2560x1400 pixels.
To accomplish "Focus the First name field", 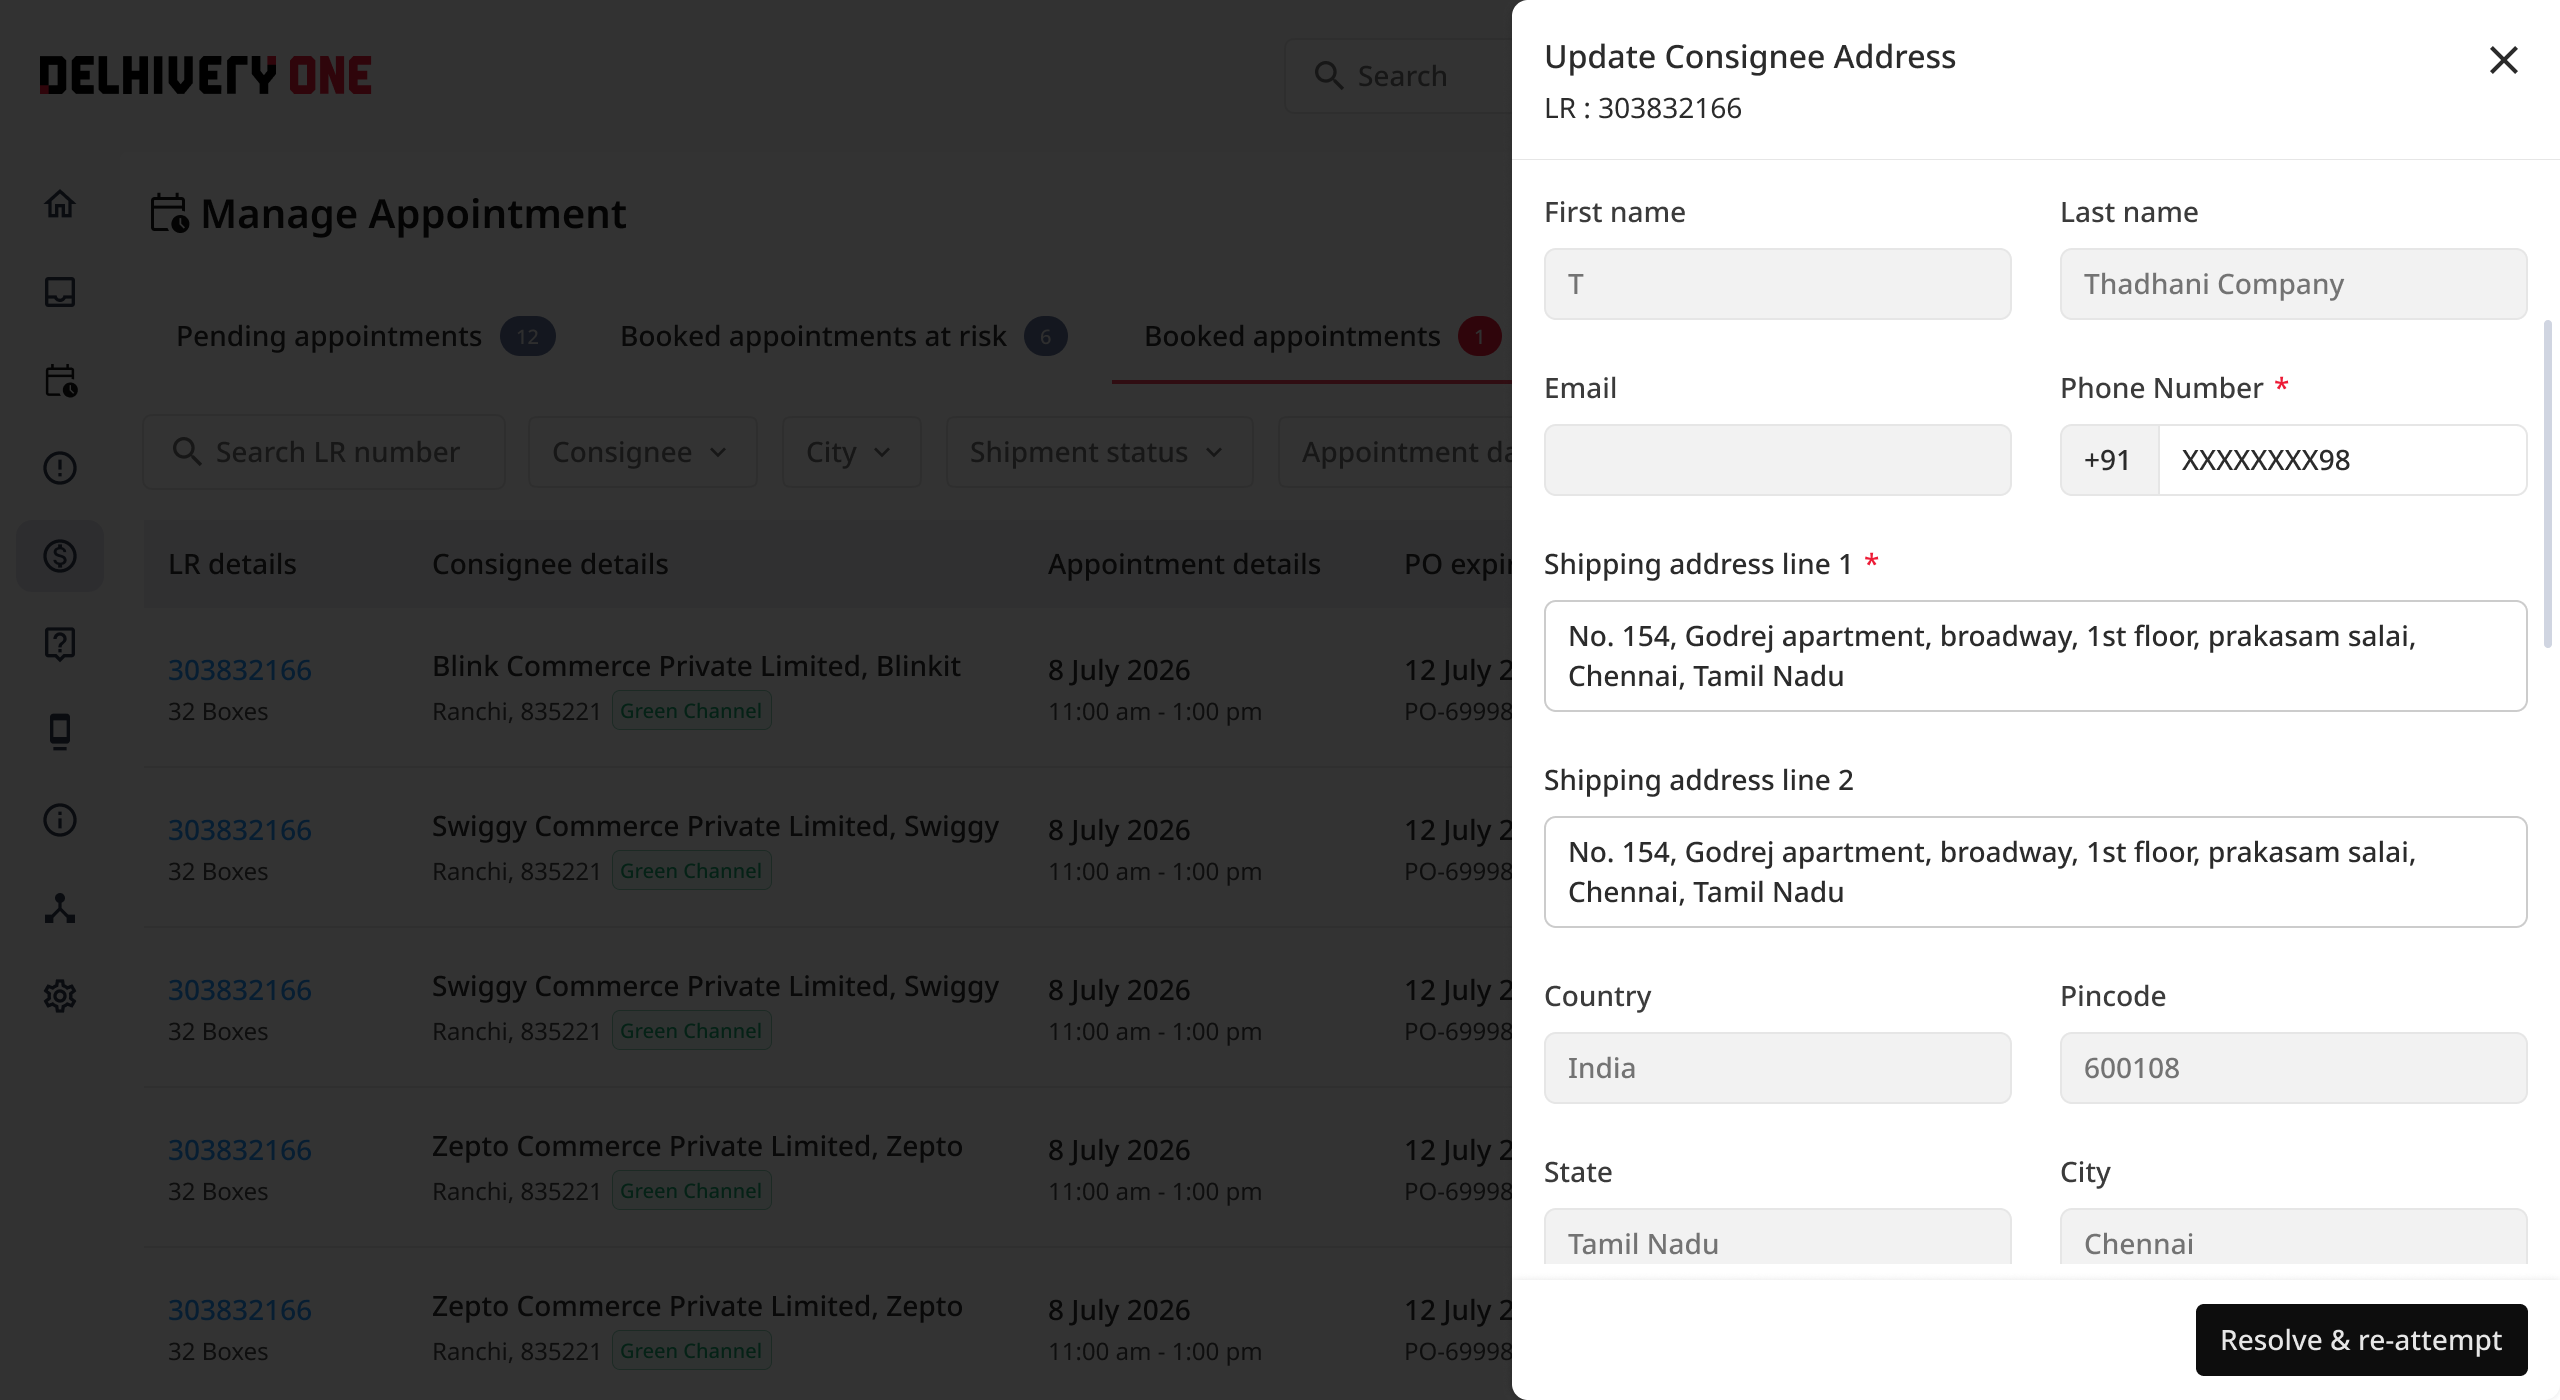I will [1777, 284].
